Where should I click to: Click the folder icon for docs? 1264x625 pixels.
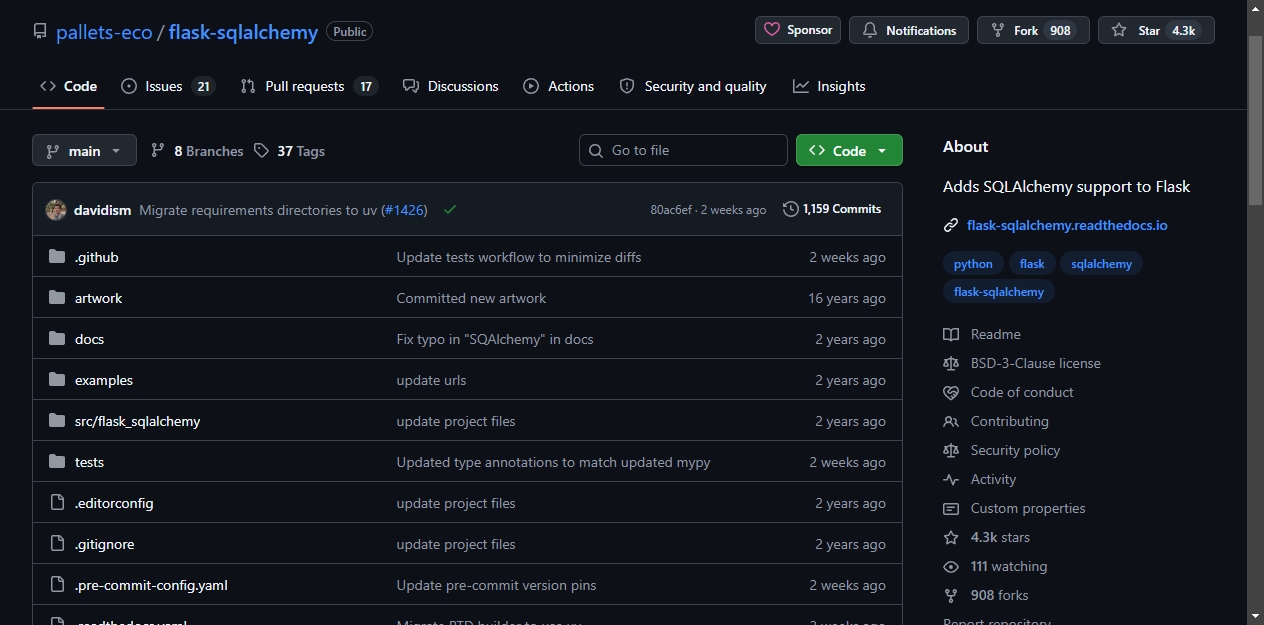57,339
